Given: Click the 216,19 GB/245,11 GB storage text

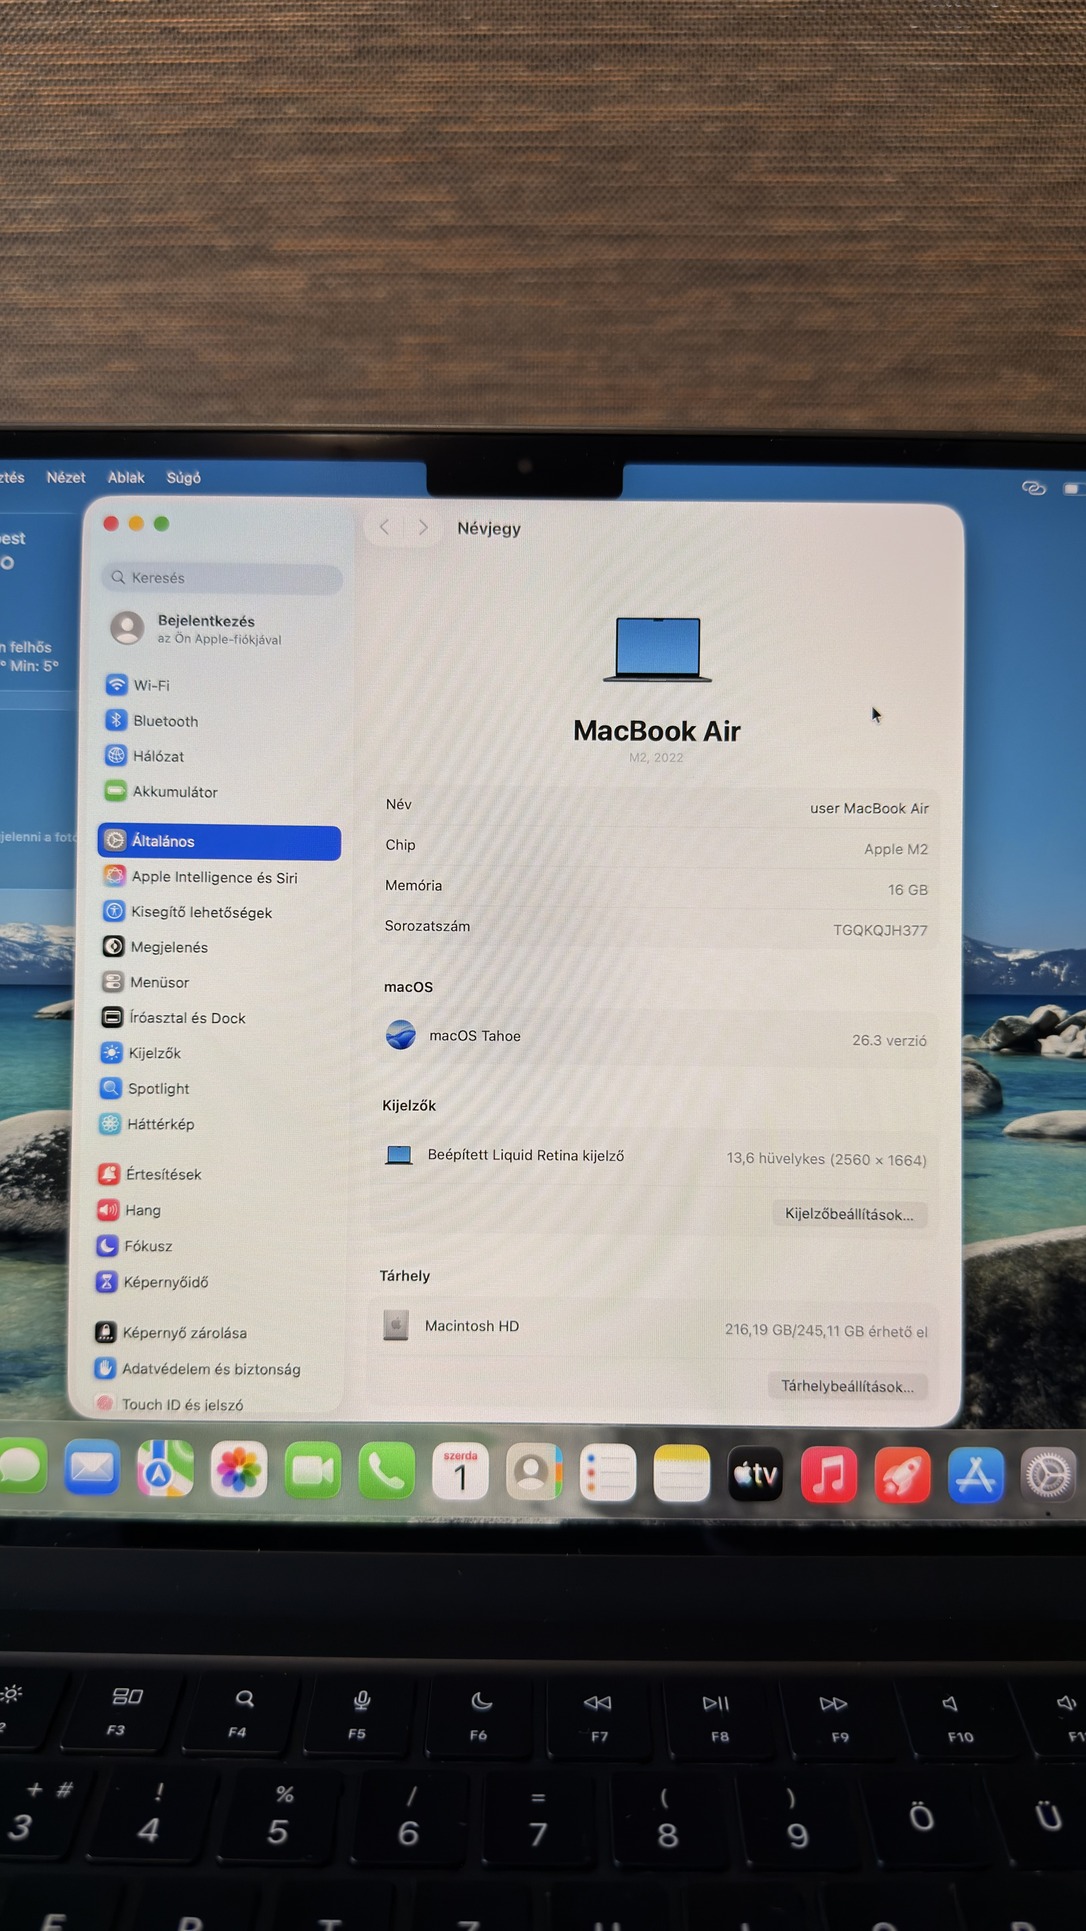Looking at the screenshot, I should [x=826, y=1331].
